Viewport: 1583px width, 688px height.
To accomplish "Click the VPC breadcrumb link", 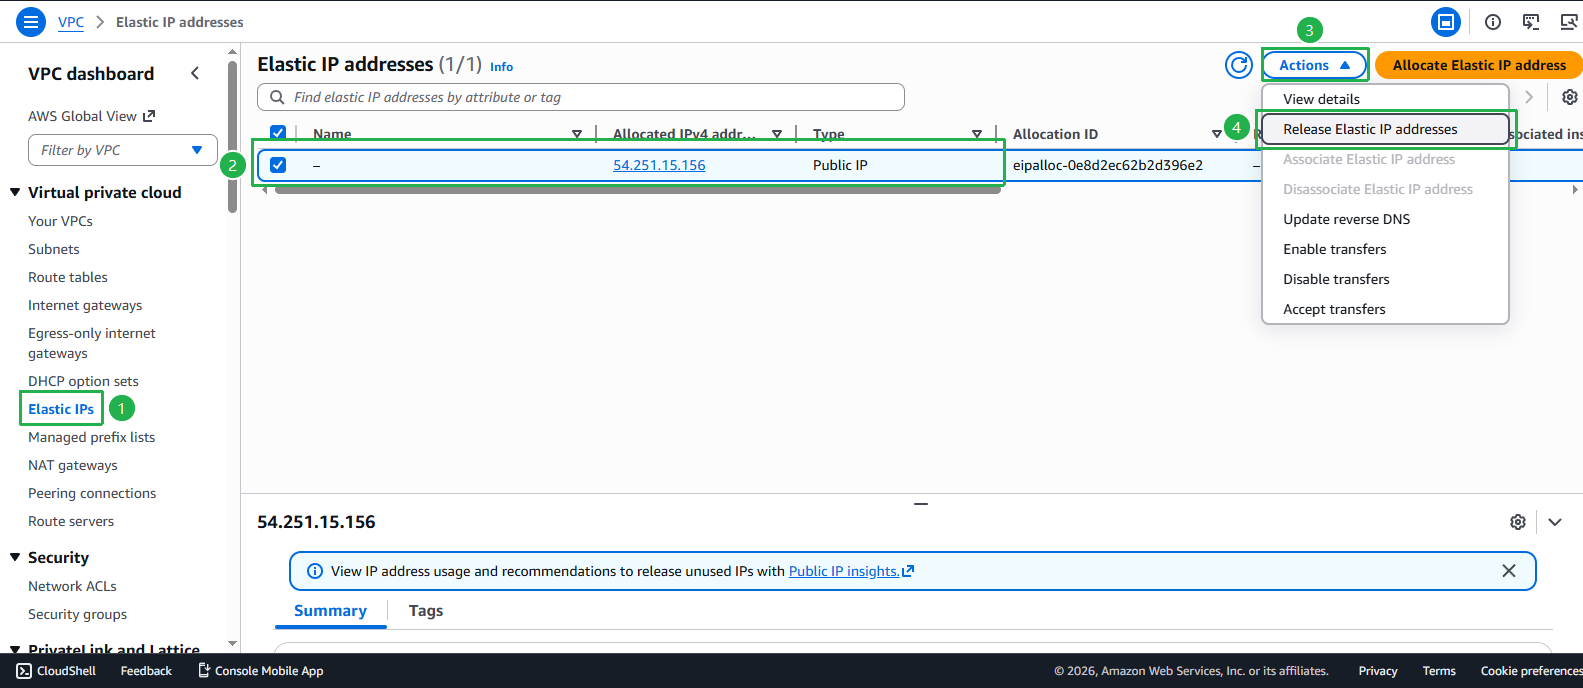I will [71, 22].
